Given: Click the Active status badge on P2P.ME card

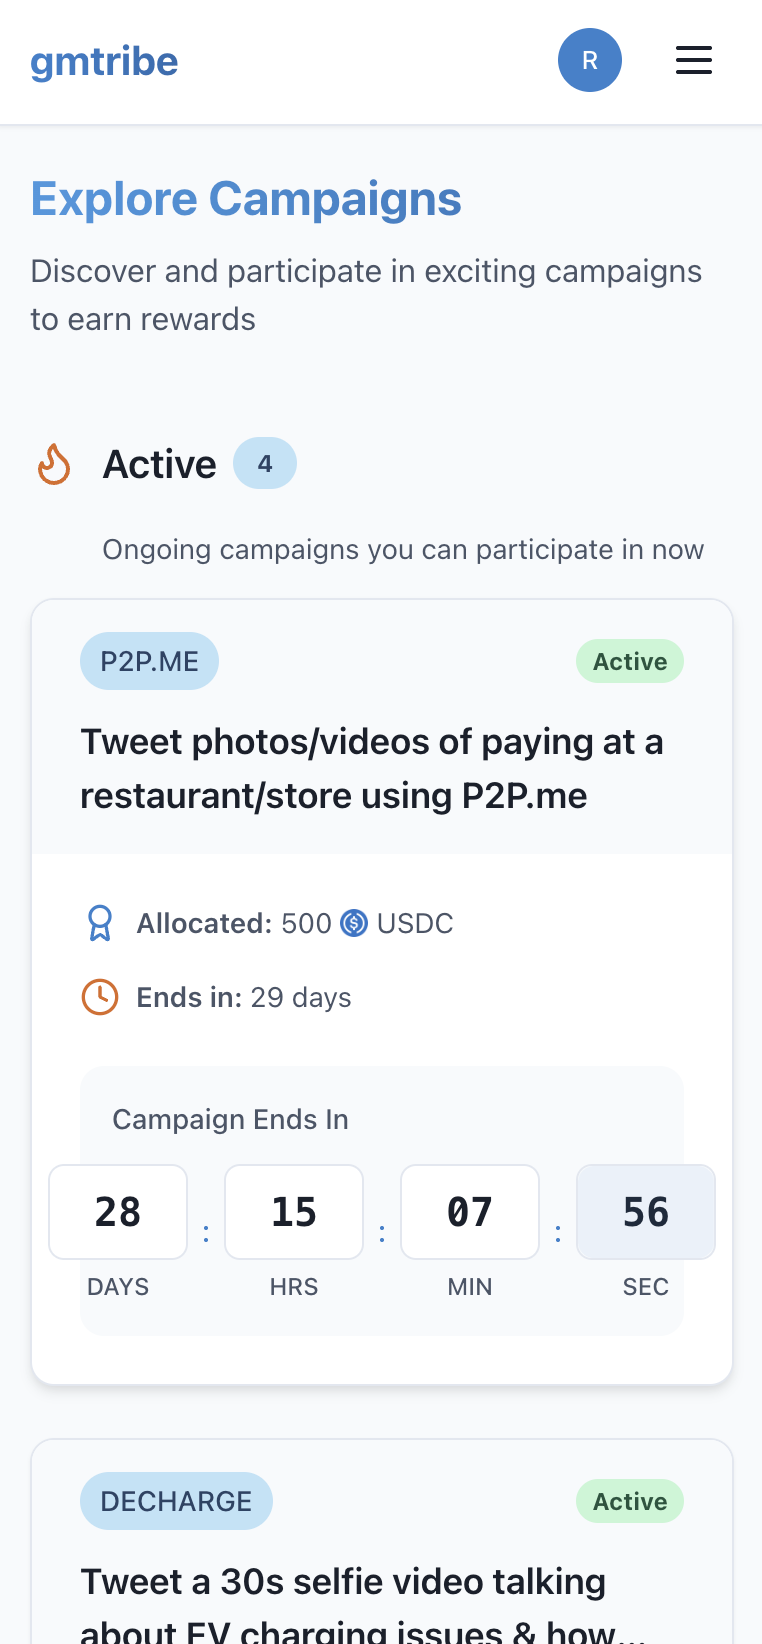Looking at the screenshot, I should (630, 661).
